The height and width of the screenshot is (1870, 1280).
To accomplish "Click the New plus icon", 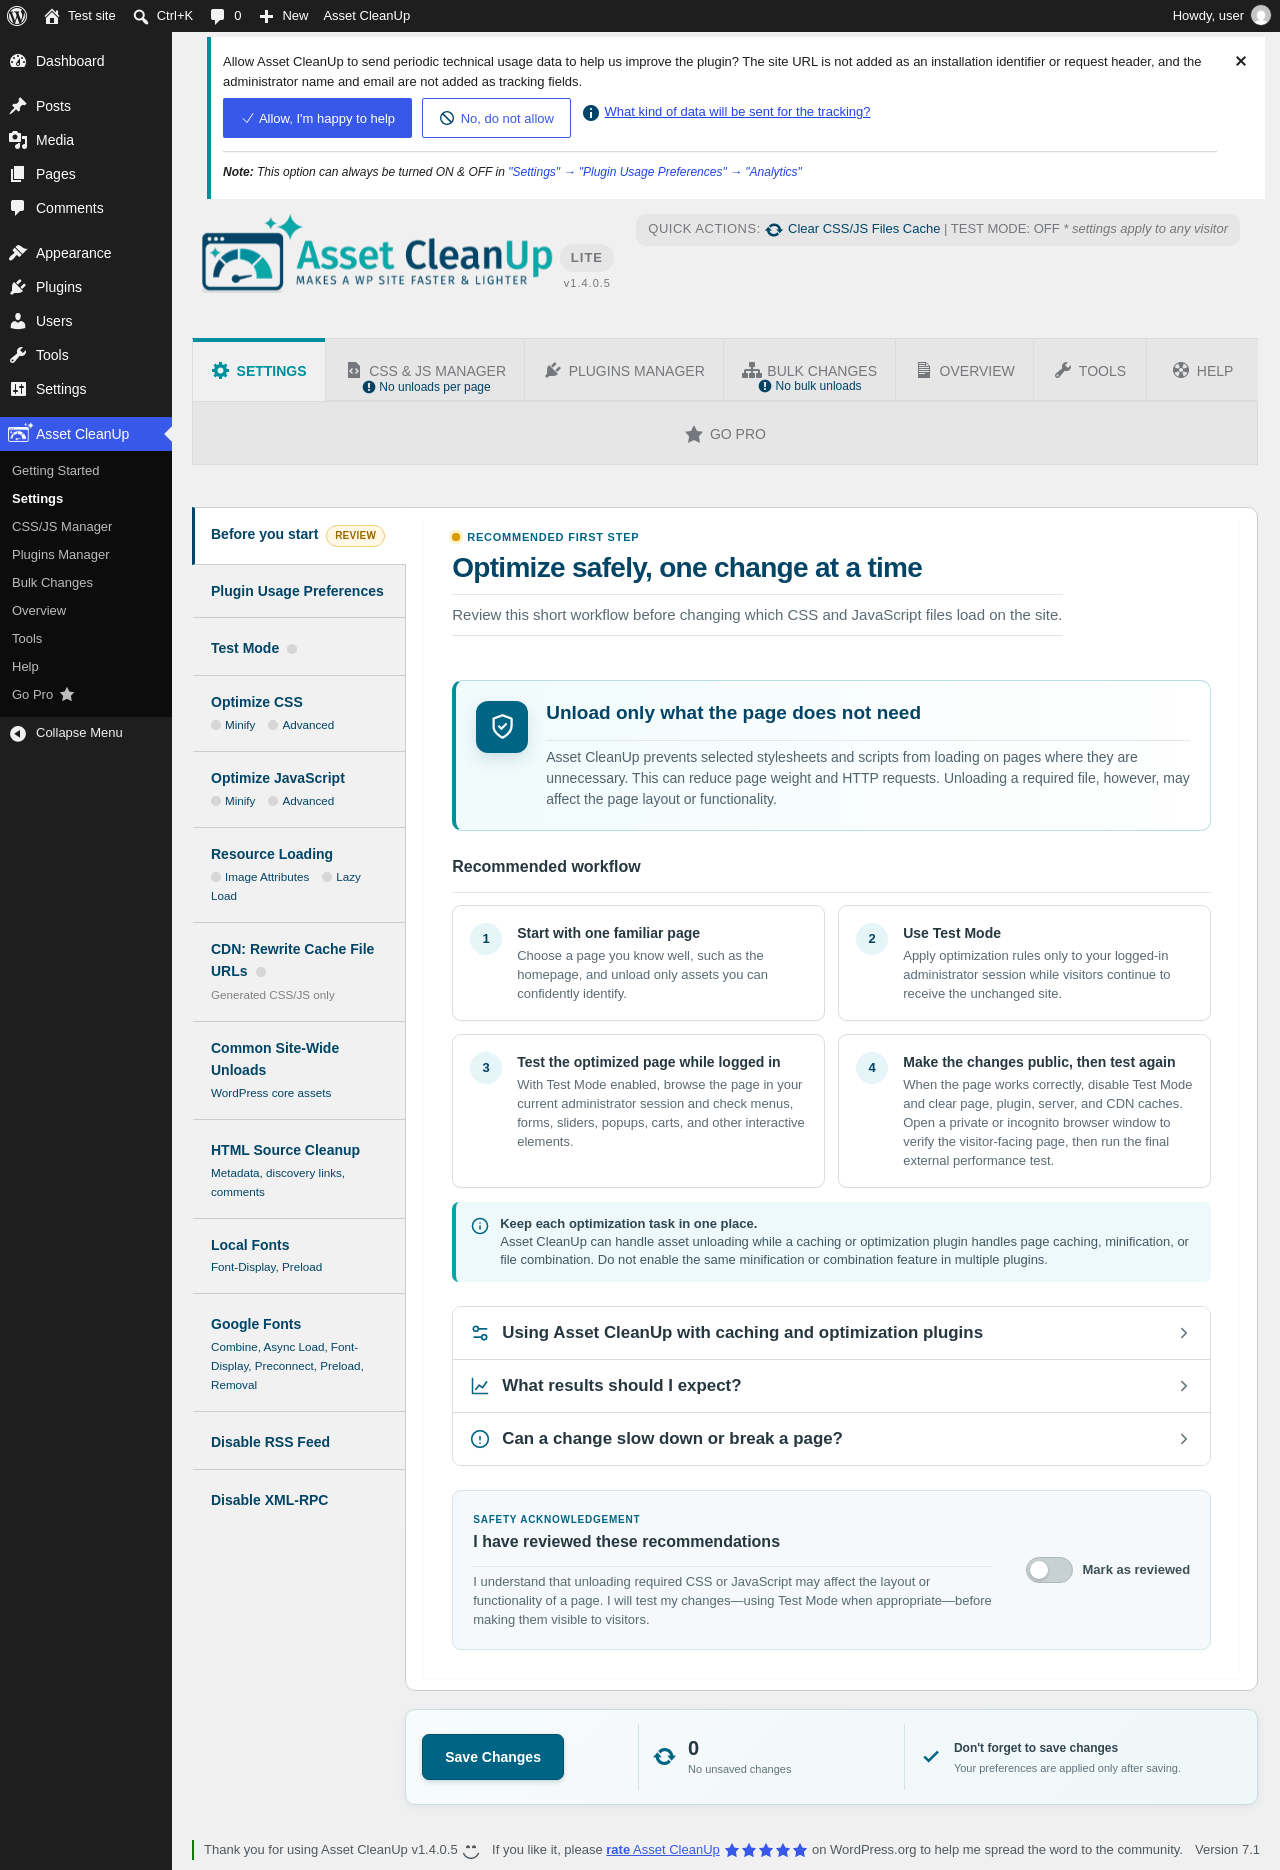I will [266, 16].
